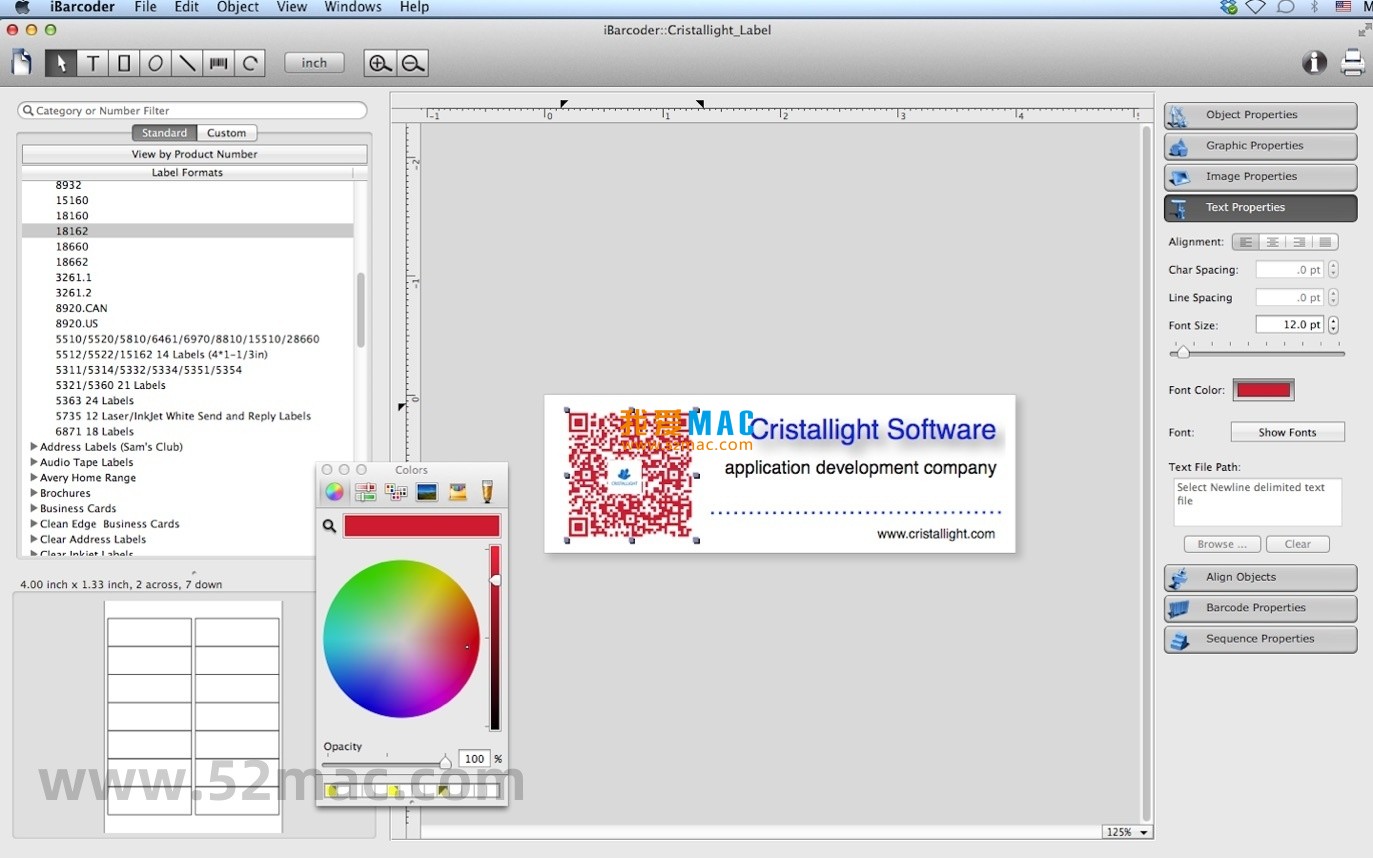This screenshot has width=1373, height=858.
Task: Open the Object menu
Action: (238, 7)
